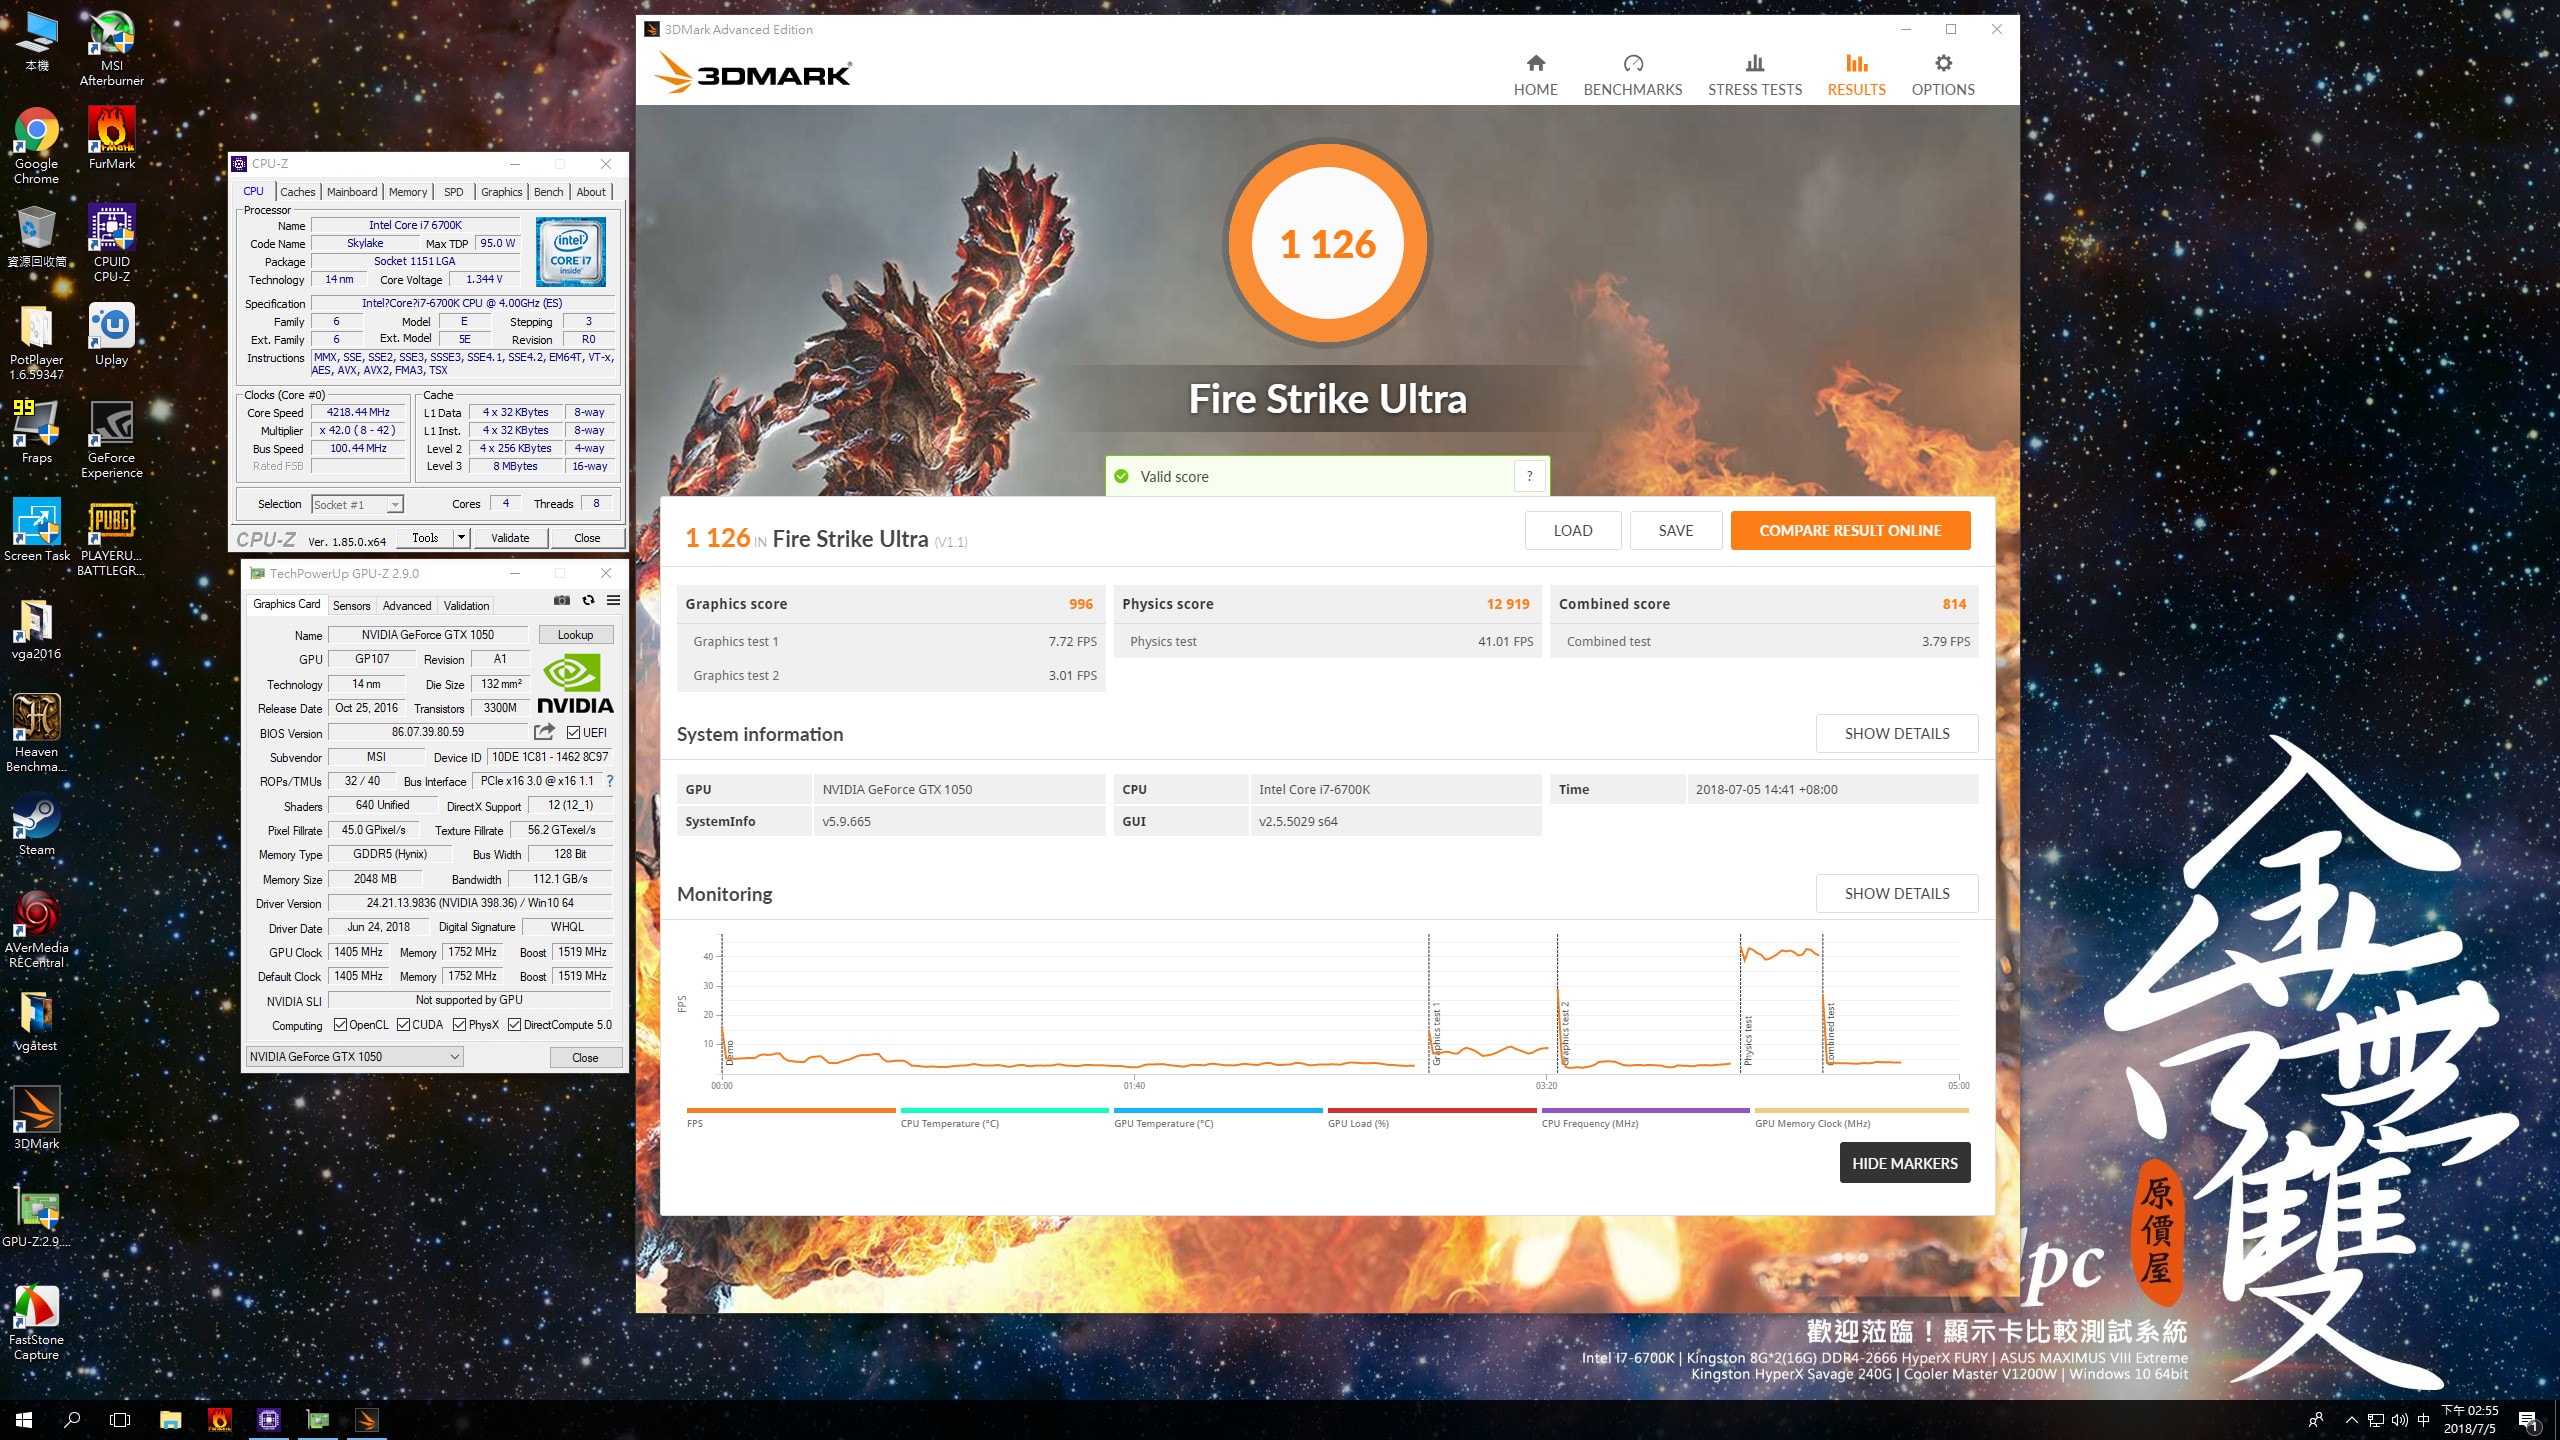The image size is (2560, 1440).
Task: Open MSI Afterburner desktop shortcut
Action: 112,48
